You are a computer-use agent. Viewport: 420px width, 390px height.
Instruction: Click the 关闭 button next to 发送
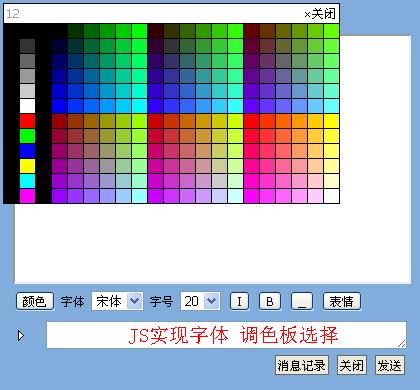(x=352, y=365)
